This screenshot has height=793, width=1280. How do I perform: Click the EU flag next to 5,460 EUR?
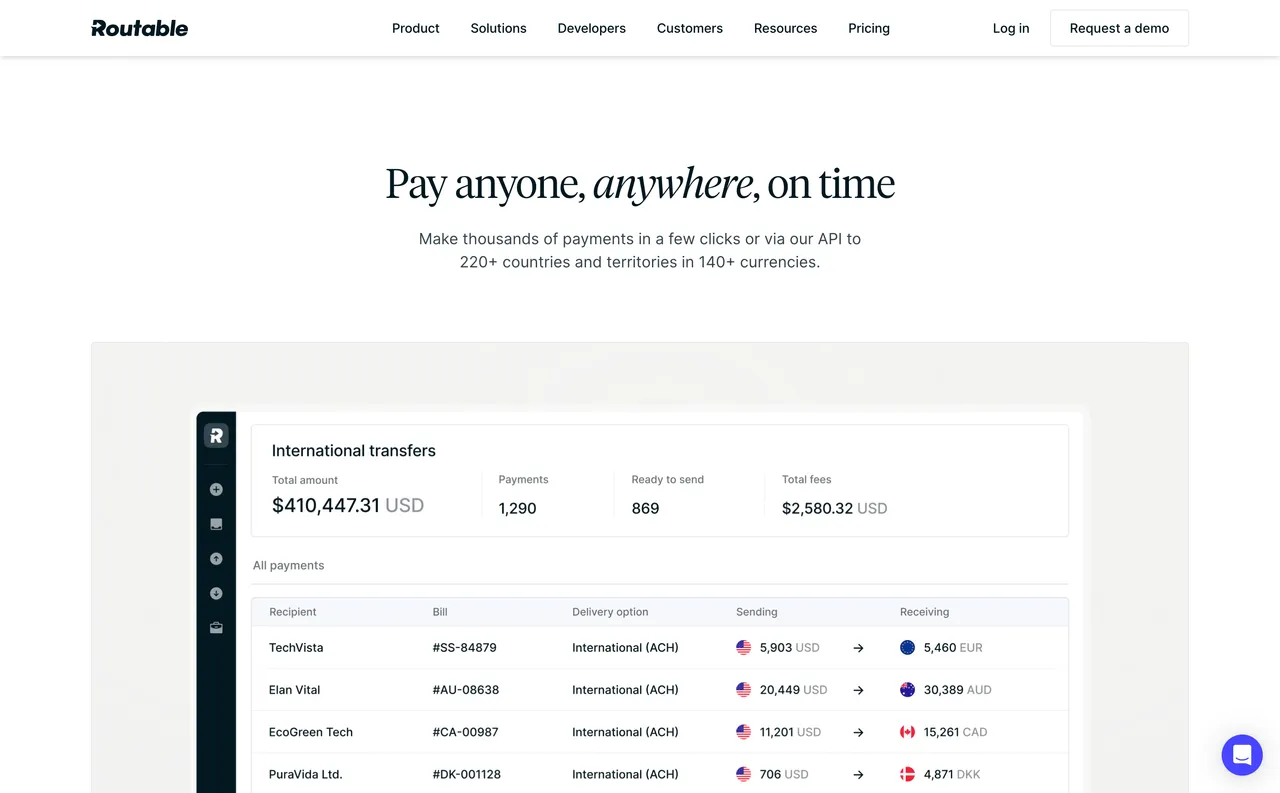tap(907, 647)
